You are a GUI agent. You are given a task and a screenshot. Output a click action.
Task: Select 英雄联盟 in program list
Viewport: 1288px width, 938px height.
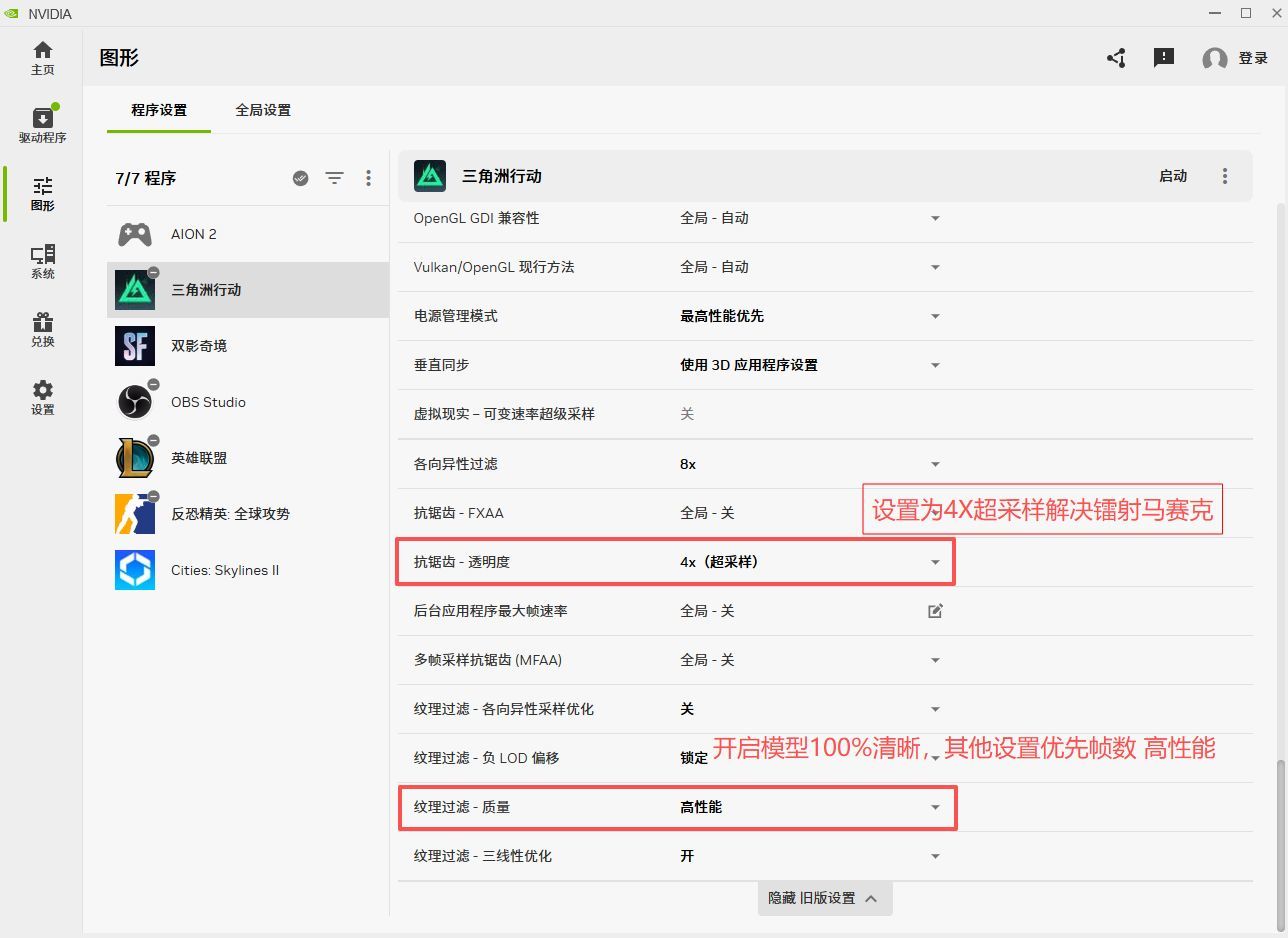point(248,458)
